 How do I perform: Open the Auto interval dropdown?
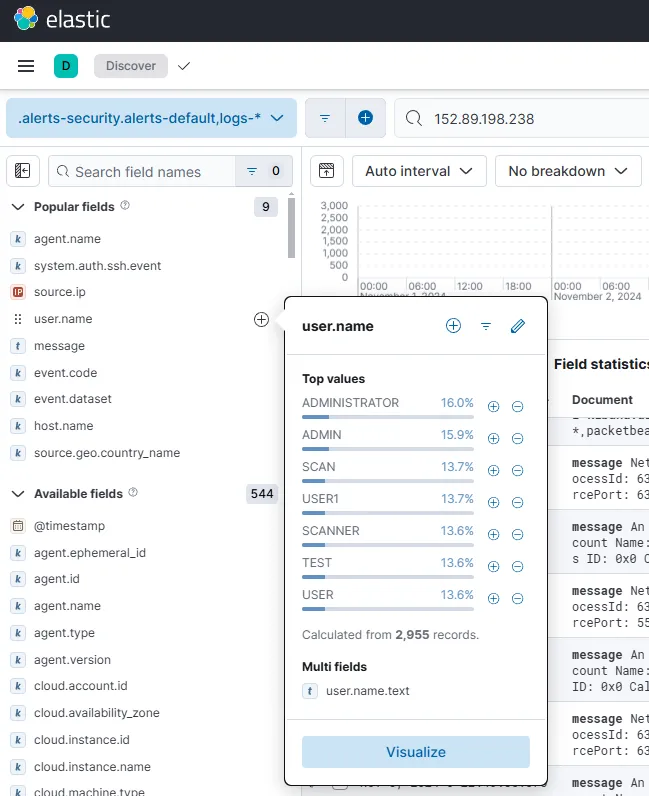click(419, 171)
